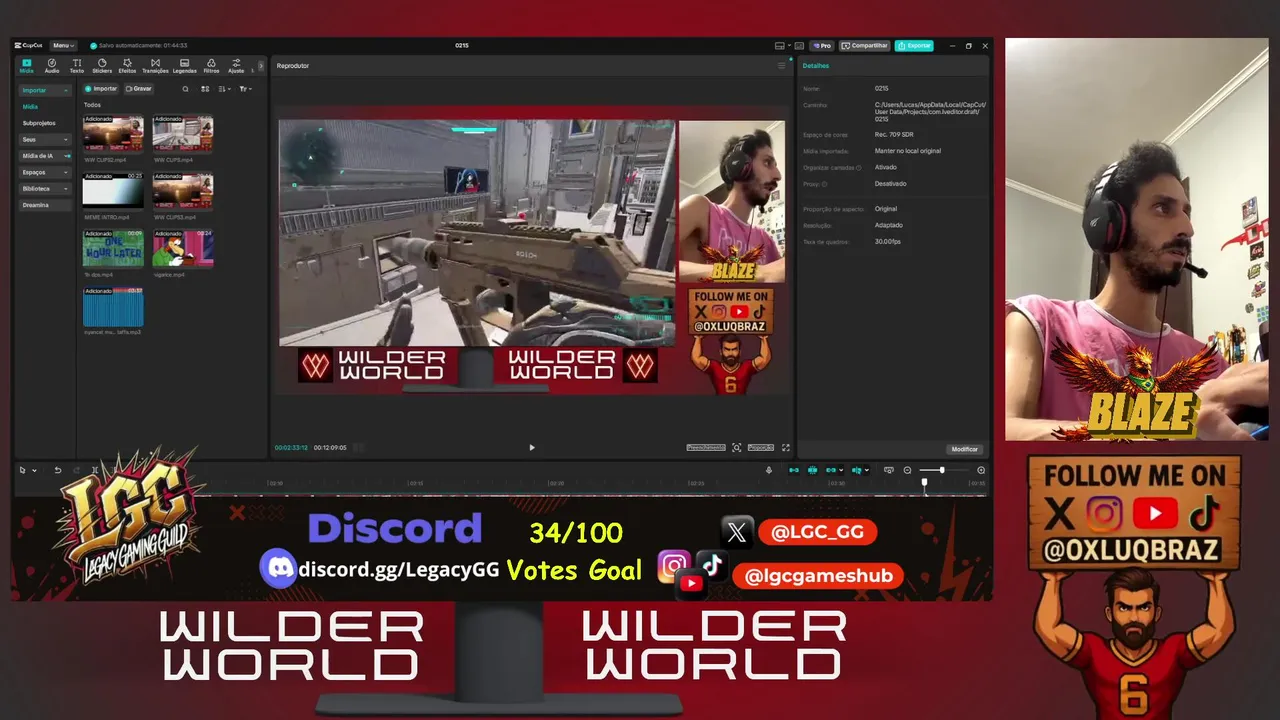Open the Áudio tab

(x=52, y=66)
